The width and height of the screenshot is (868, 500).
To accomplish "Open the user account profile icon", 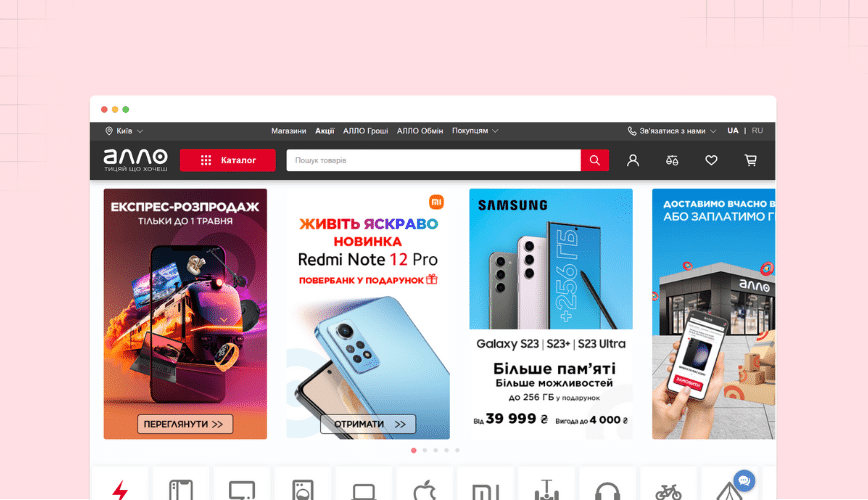I will [633, 161].
